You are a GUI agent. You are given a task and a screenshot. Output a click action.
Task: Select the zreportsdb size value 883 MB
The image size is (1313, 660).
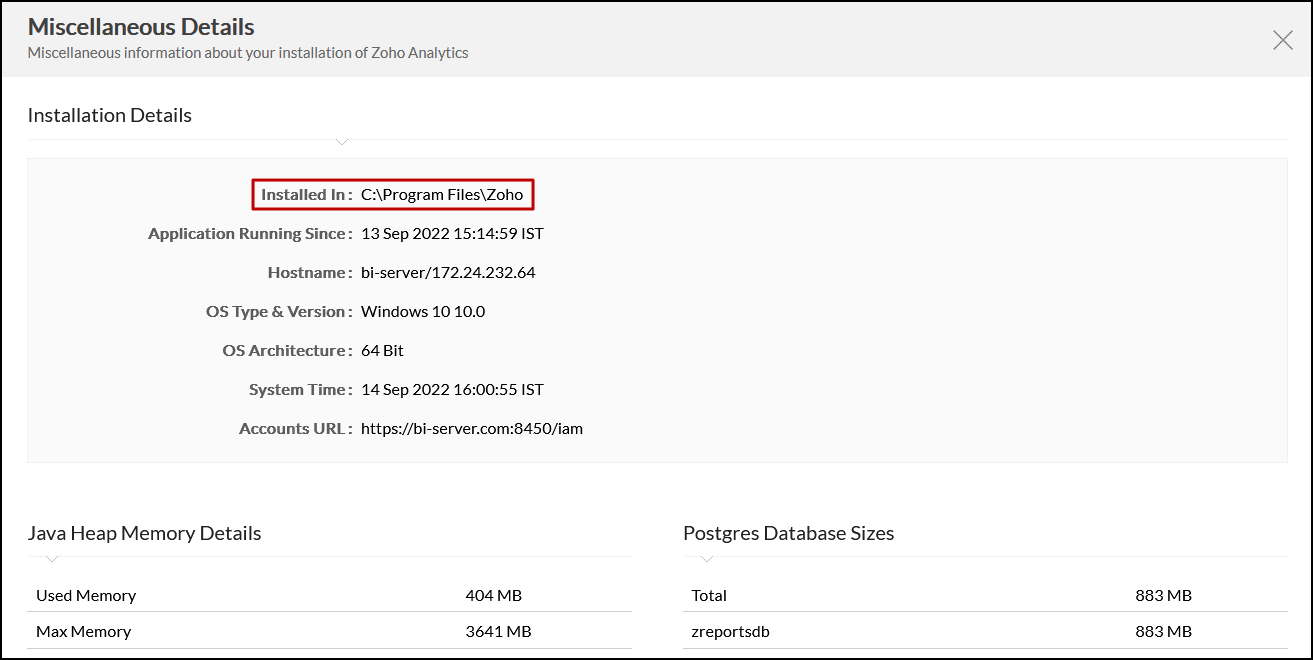[x=1163, y=631]
